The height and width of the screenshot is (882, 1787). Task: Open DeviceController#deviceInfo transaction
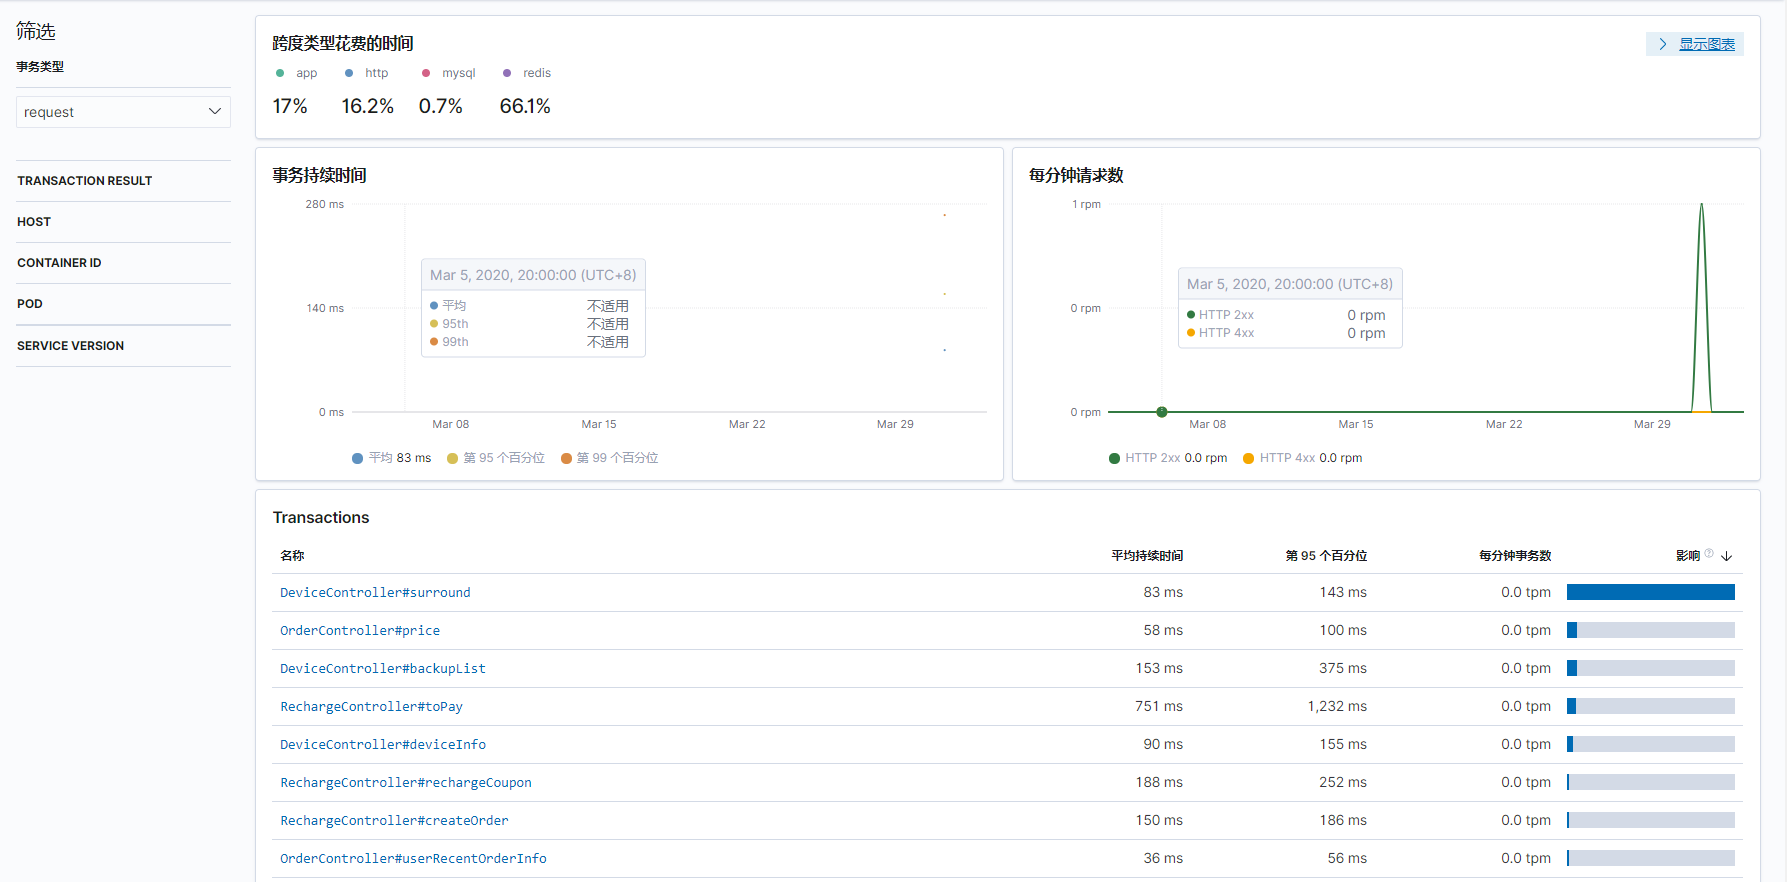[x=383, y=745]
